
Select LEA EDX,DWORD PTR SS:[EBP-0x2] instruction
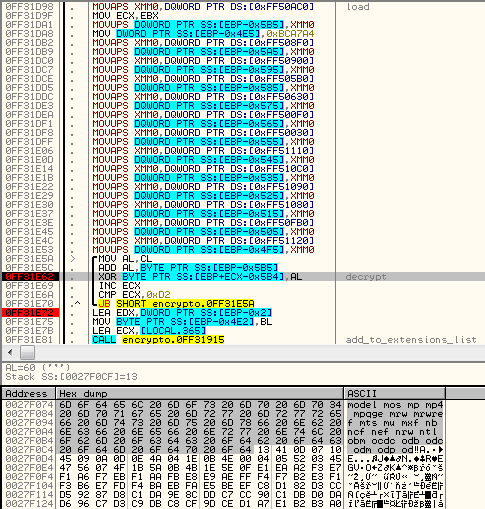pyautogui.click(x=182, y=313)
